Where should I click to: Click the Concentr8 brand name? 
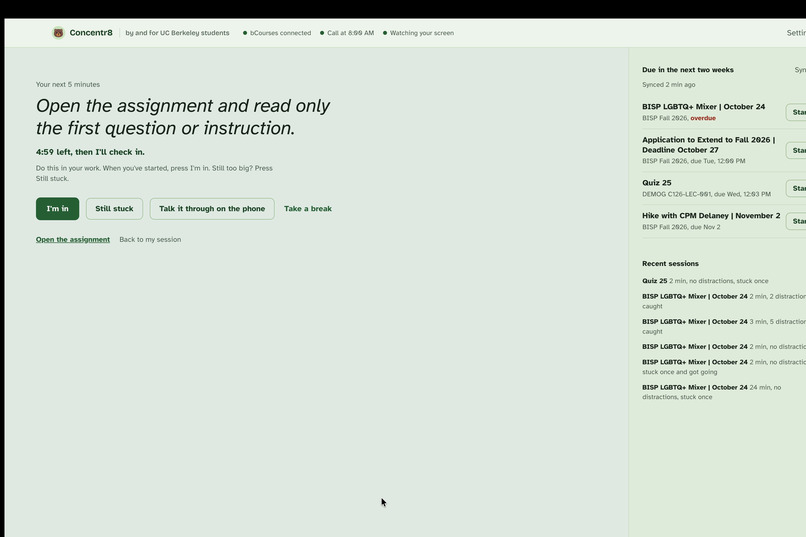91,33
